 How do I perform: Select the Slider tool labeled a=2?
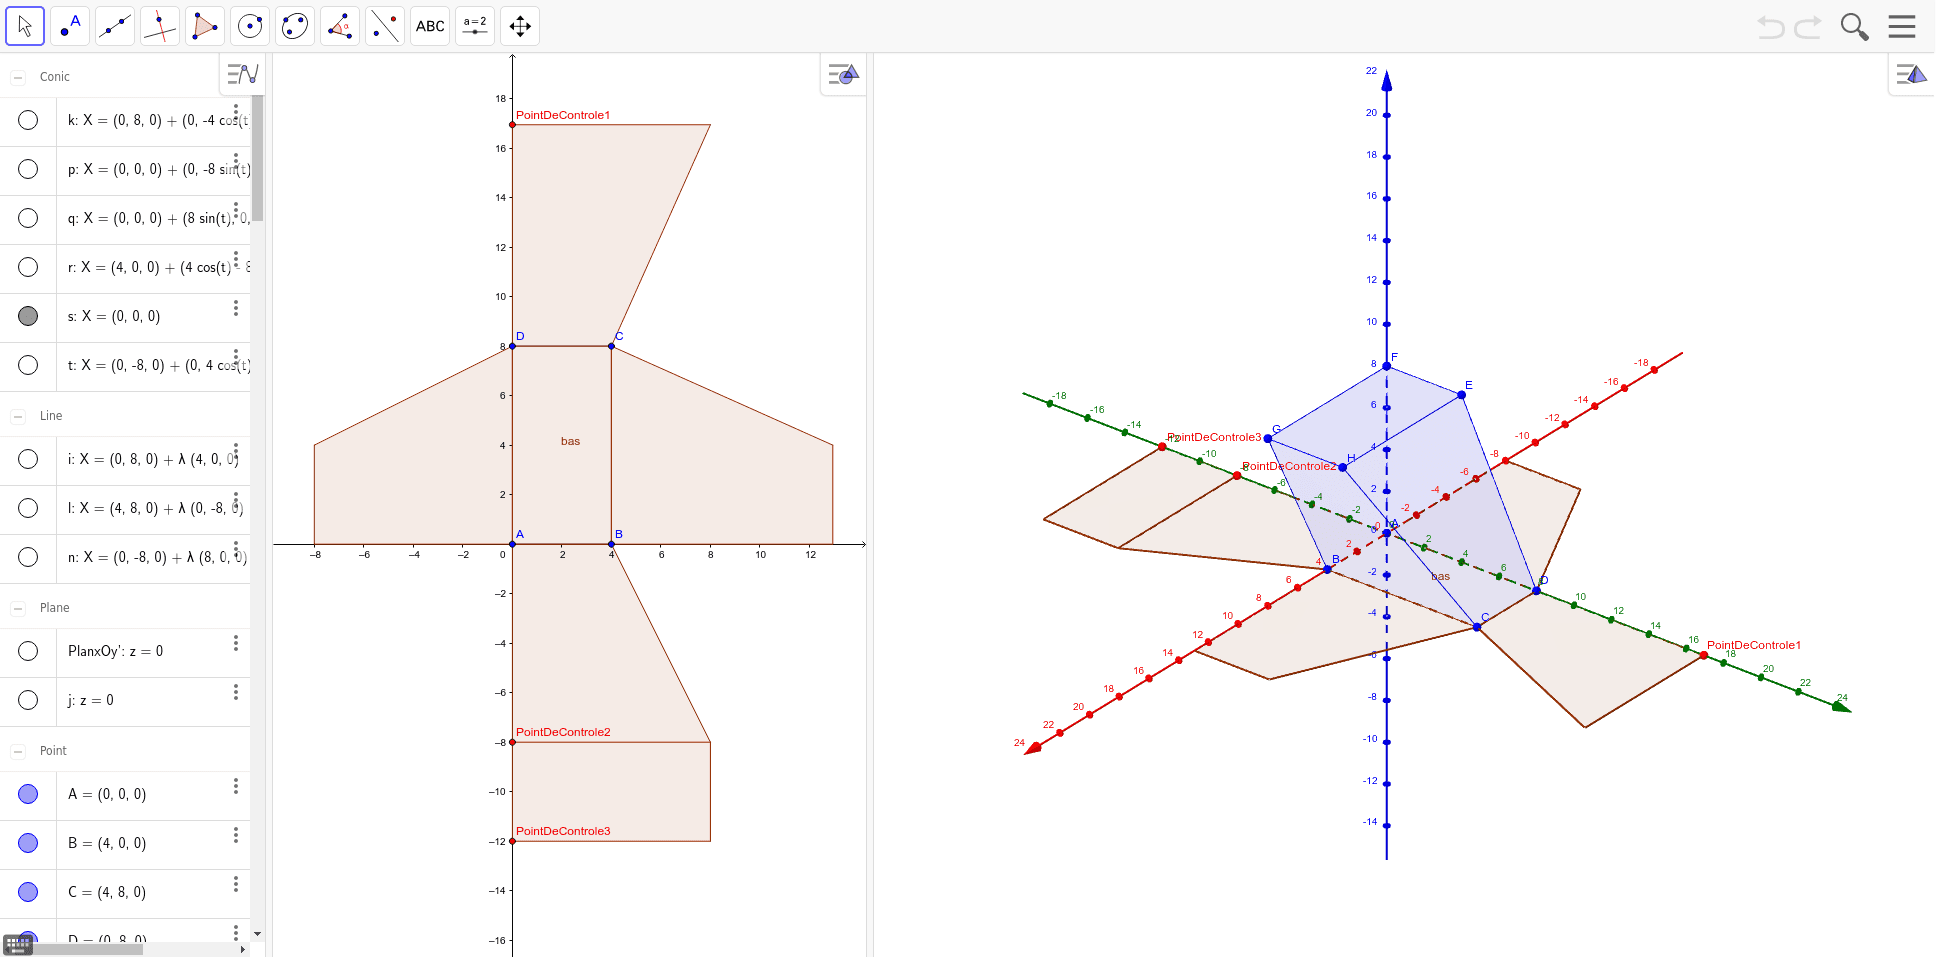click(474, 25)
